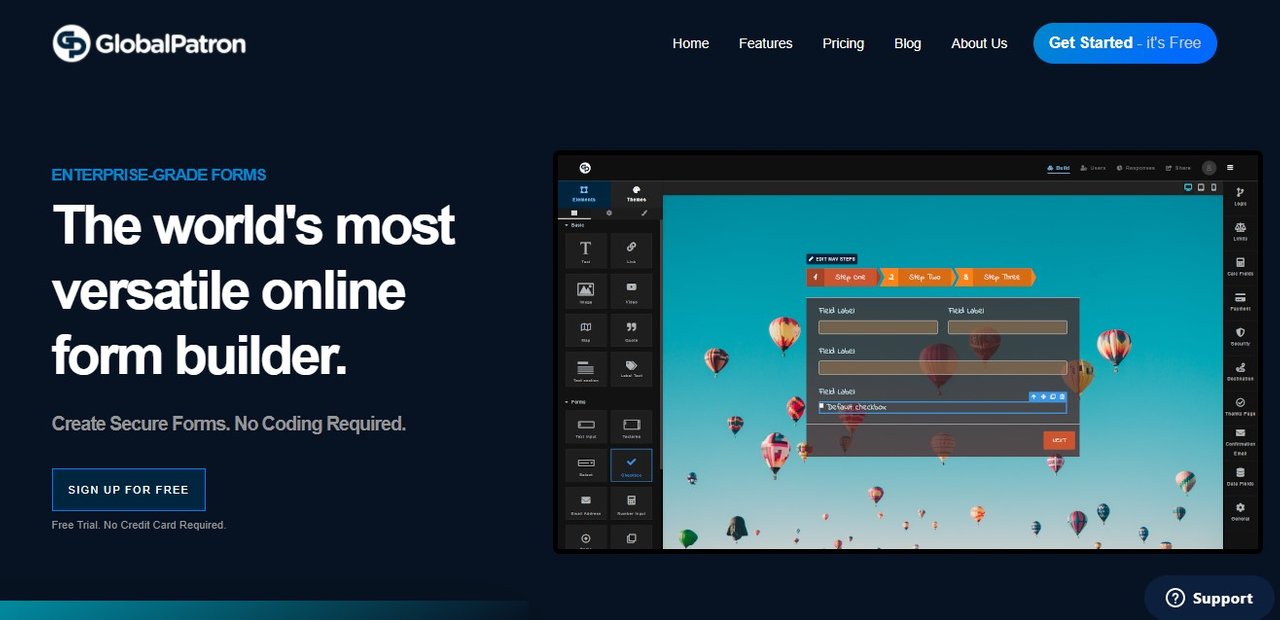This screenshot has height=620, width=1280.
Task: Choose the Number Input form element
Action: 631,504
